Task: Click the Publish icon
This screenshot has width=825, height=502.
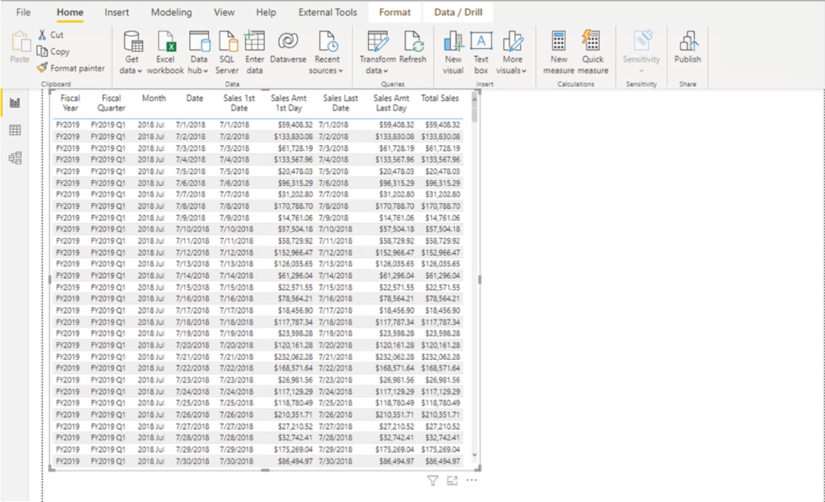Action: 687,41
